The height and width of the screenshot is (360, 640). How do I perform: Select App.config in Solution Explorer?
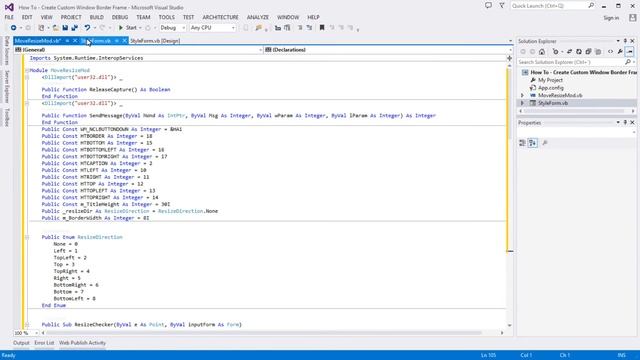(x=551, y=88)
